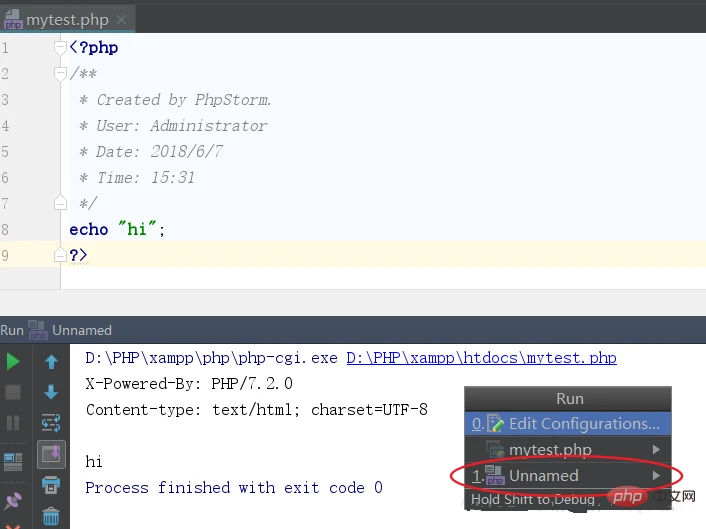Click the Clear All trash icon
This screenshot has height=529, width=706.
51,516
